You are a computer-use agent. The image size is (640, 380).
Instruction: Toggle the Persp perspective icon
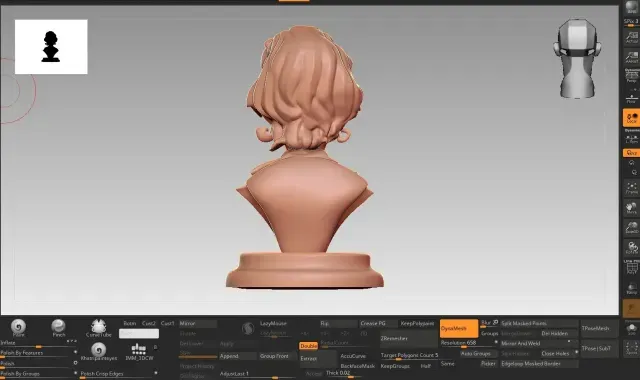pos(631,76)
